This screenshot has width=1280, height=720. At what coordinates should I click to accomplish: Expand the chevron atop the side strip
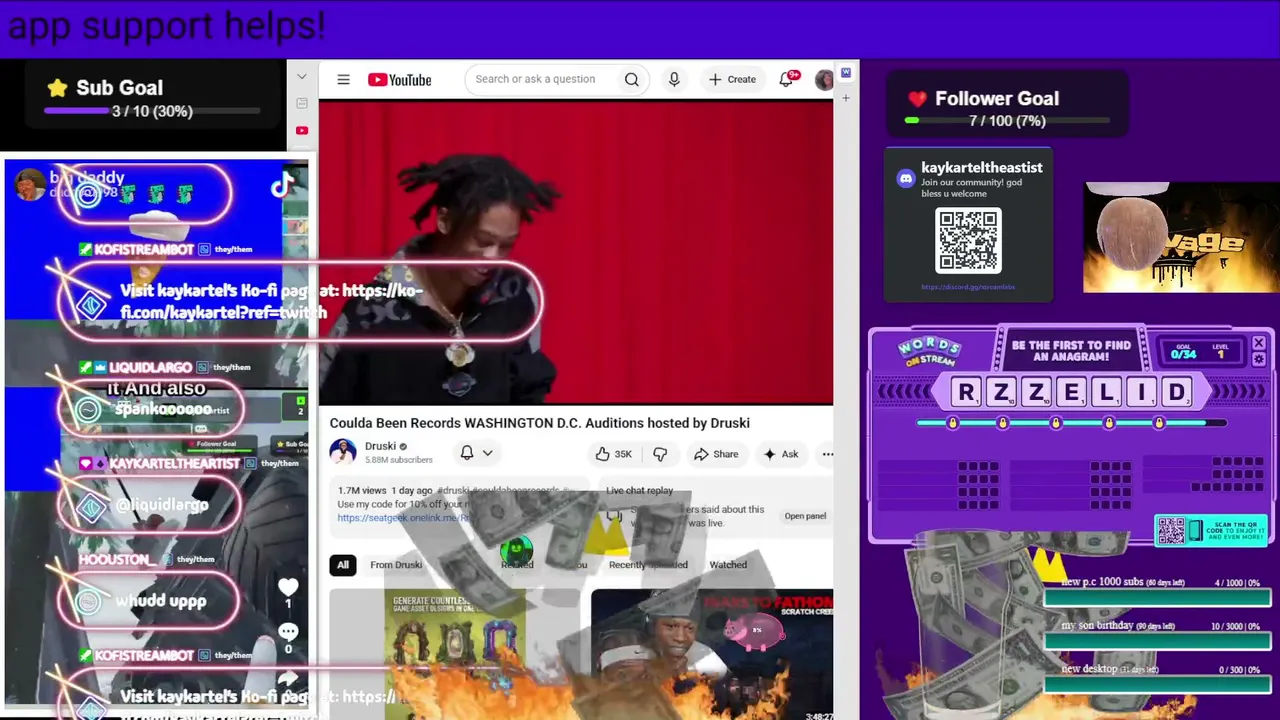coord(302,76)
